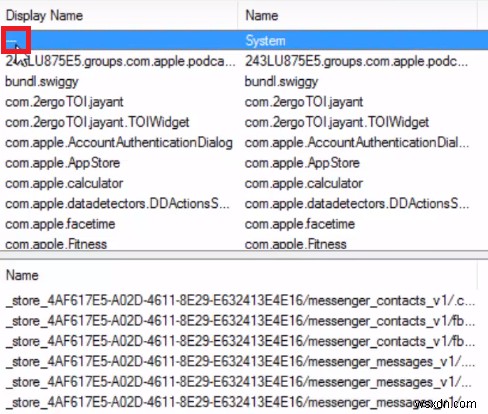Screen dimensions: 488x414
Task: Click com.2ergoTOI.jayant.TOIWidget in the Name column
Action: pos(337,122)
